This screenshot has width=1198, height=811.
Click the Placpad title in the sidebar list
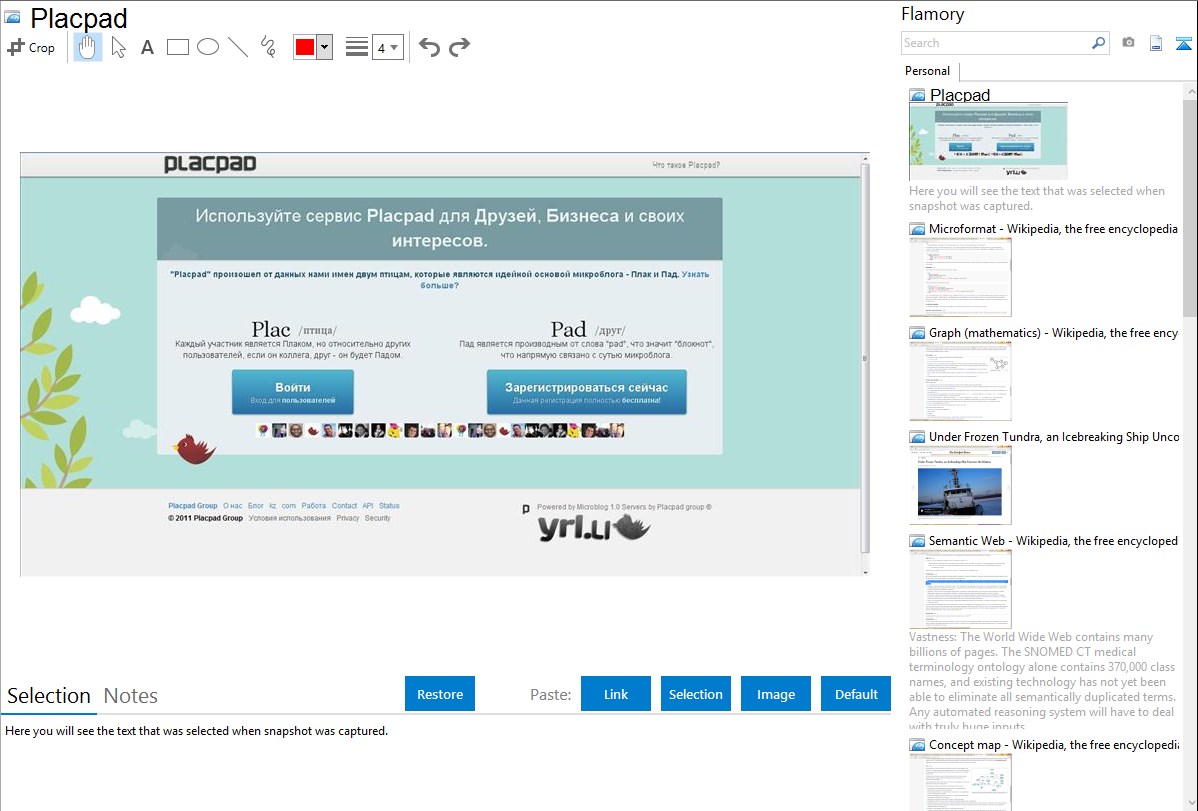(960, 95)
